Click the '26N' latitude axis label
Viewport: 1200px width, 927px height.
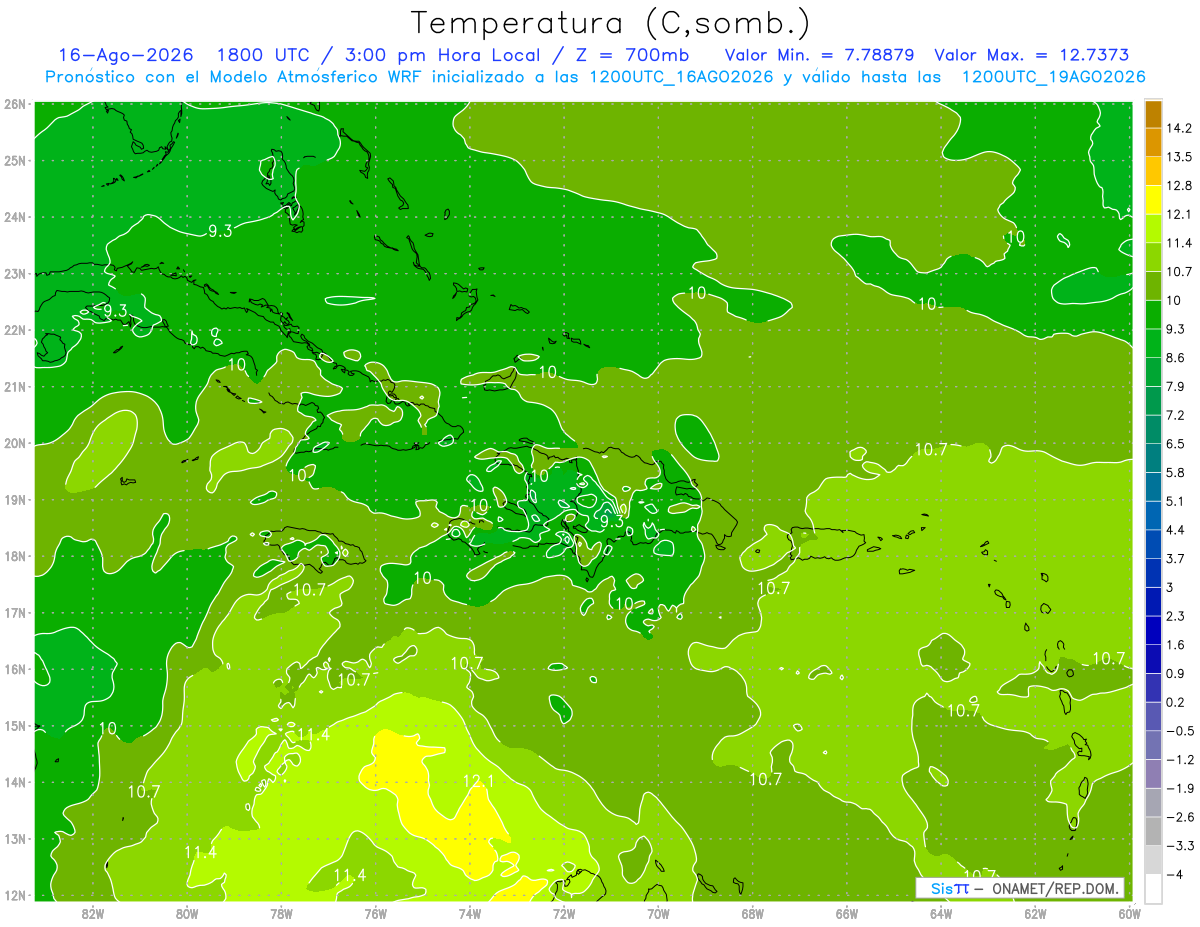pyautogui.click(x=15, y=104)
